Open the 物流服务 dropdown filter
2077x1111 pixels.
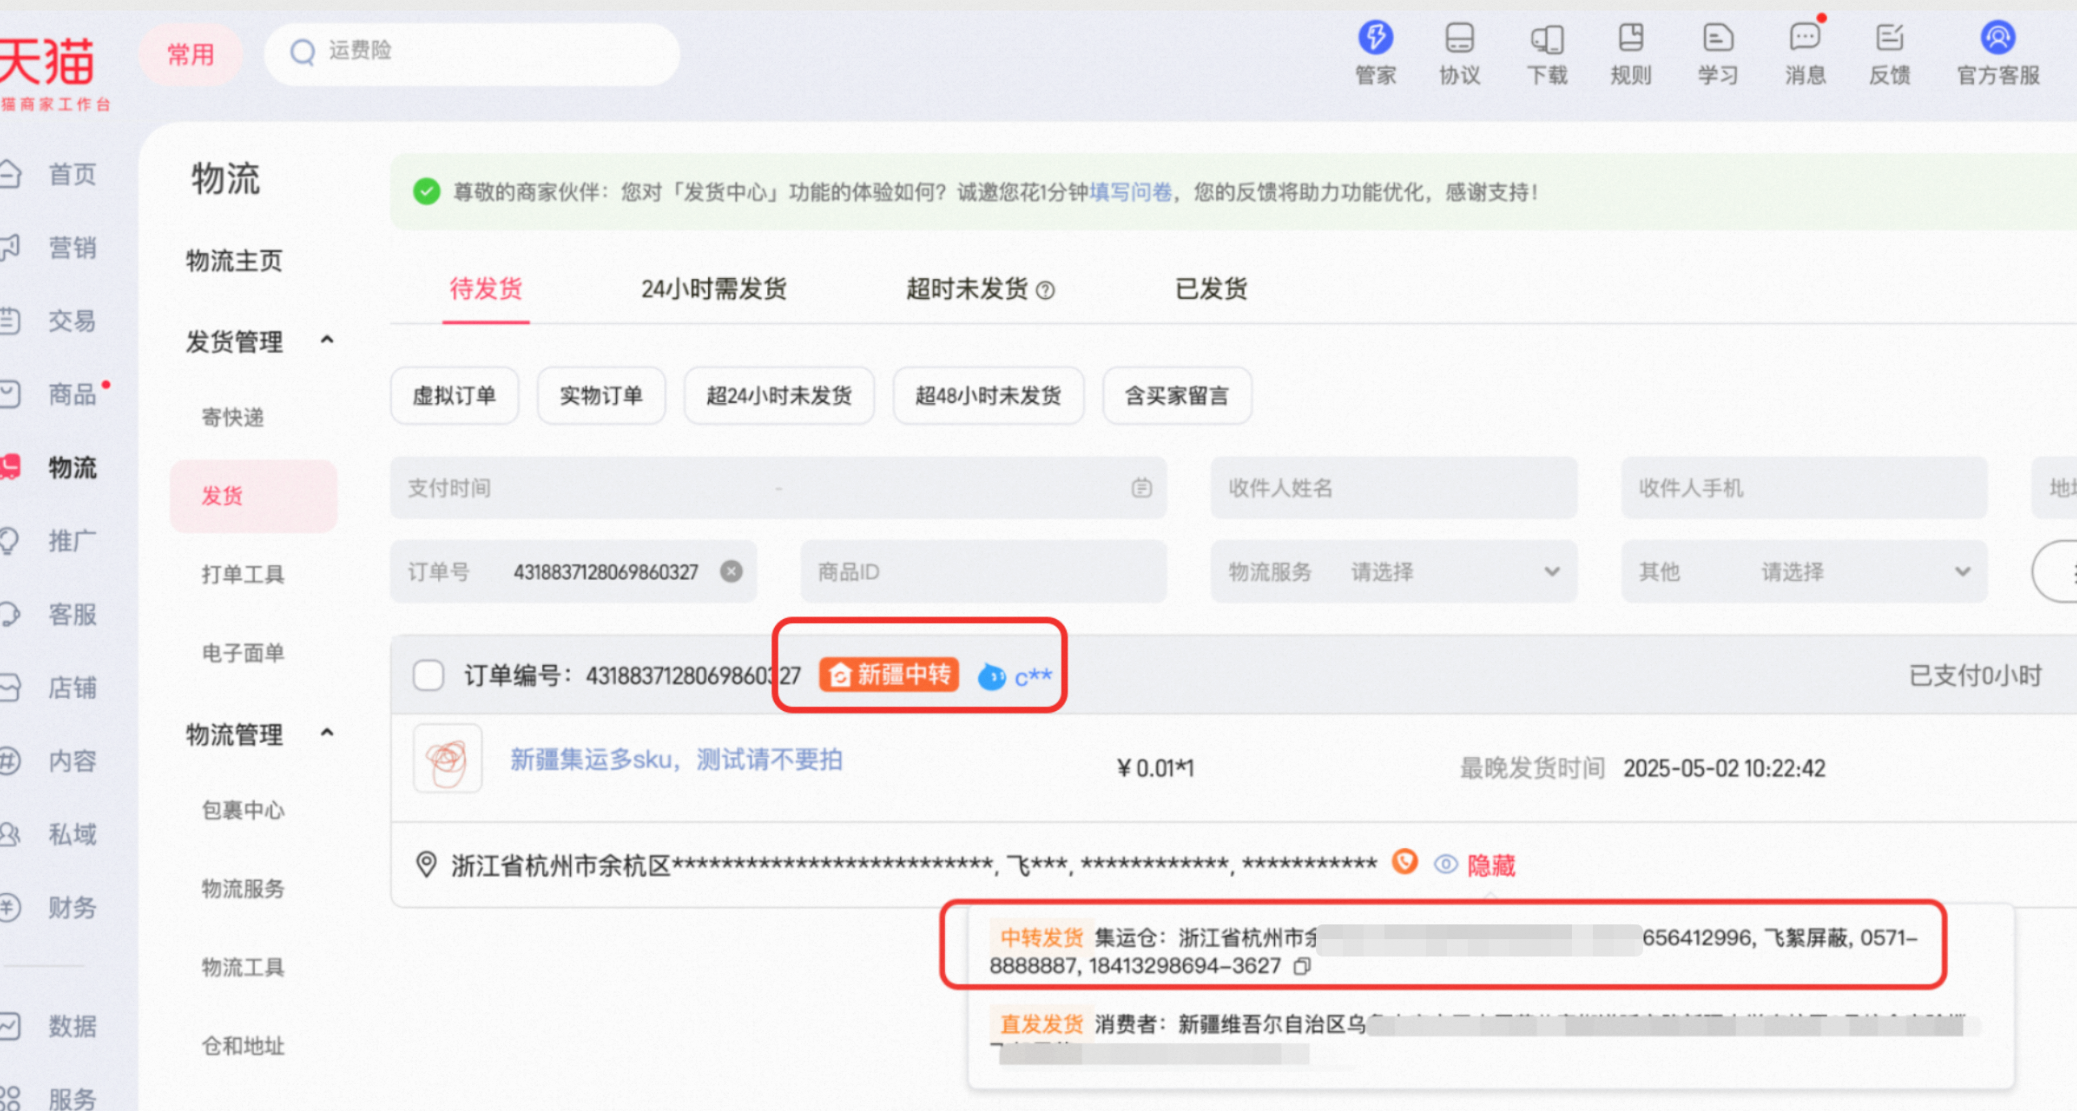pos(1393,572)
